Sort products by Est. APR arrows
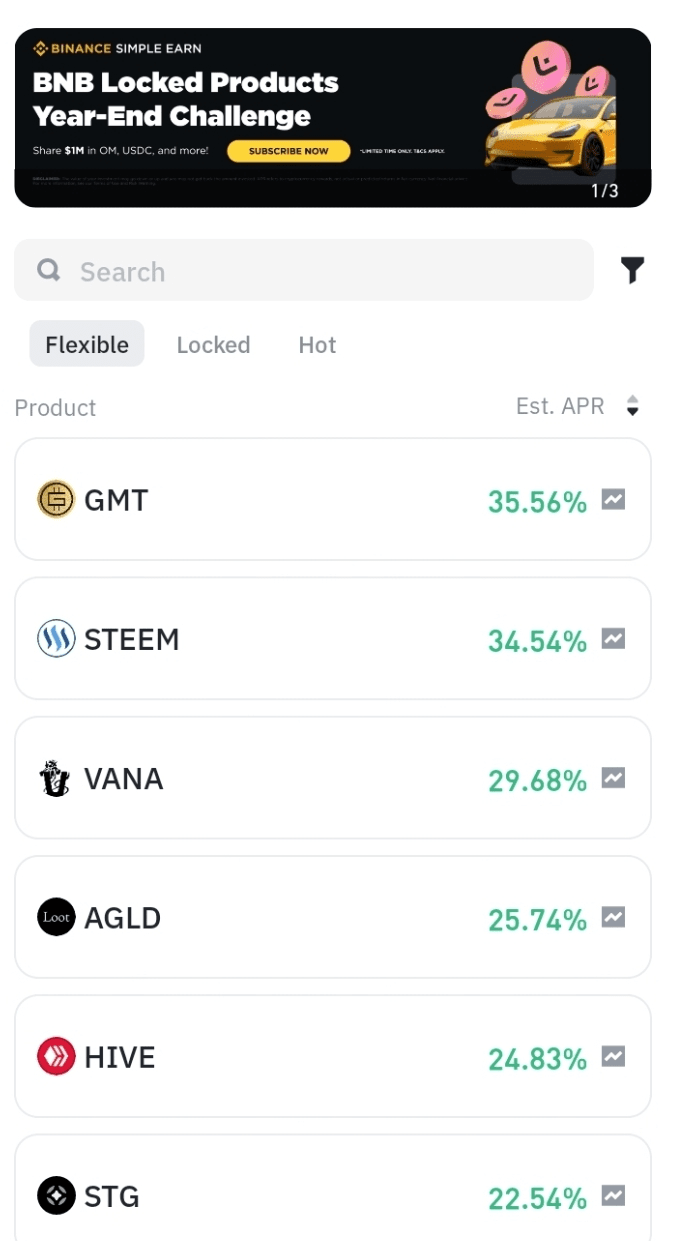The image size is (676, 1241). pos(632,406)
